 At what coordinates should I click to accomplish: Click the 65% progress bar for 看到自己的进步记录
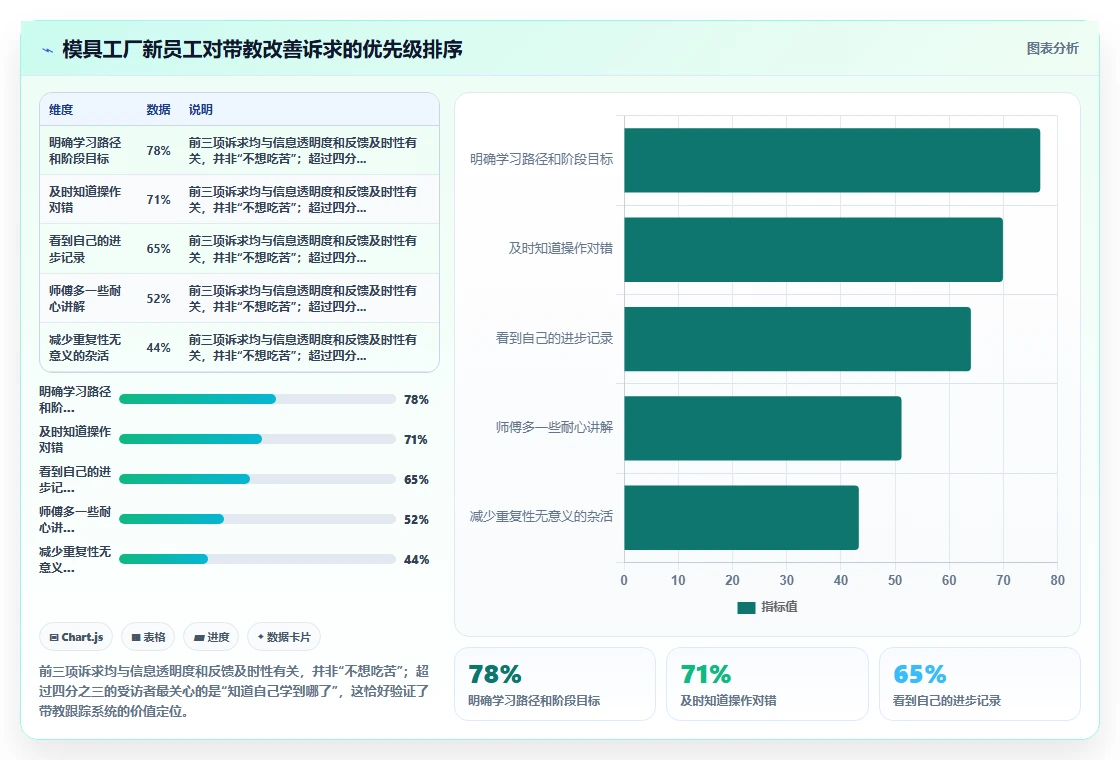tap(257, 479)
